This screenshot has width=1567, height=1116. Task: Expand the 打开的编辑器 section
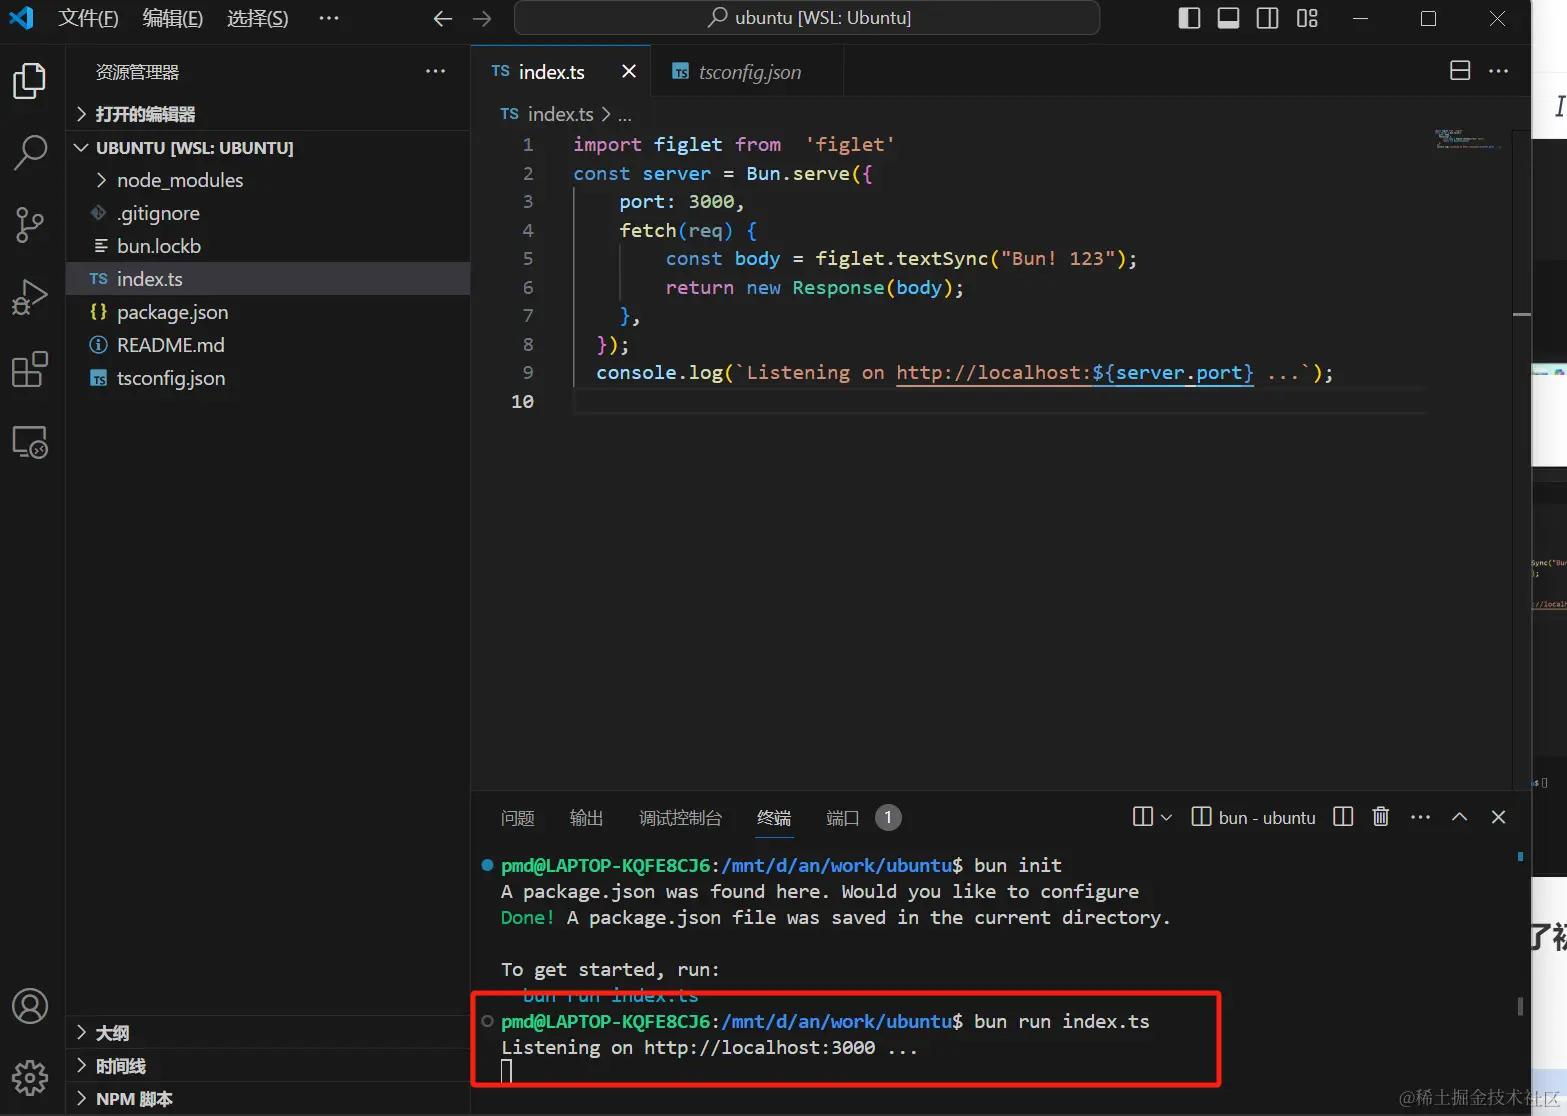[x=268, y=114]
